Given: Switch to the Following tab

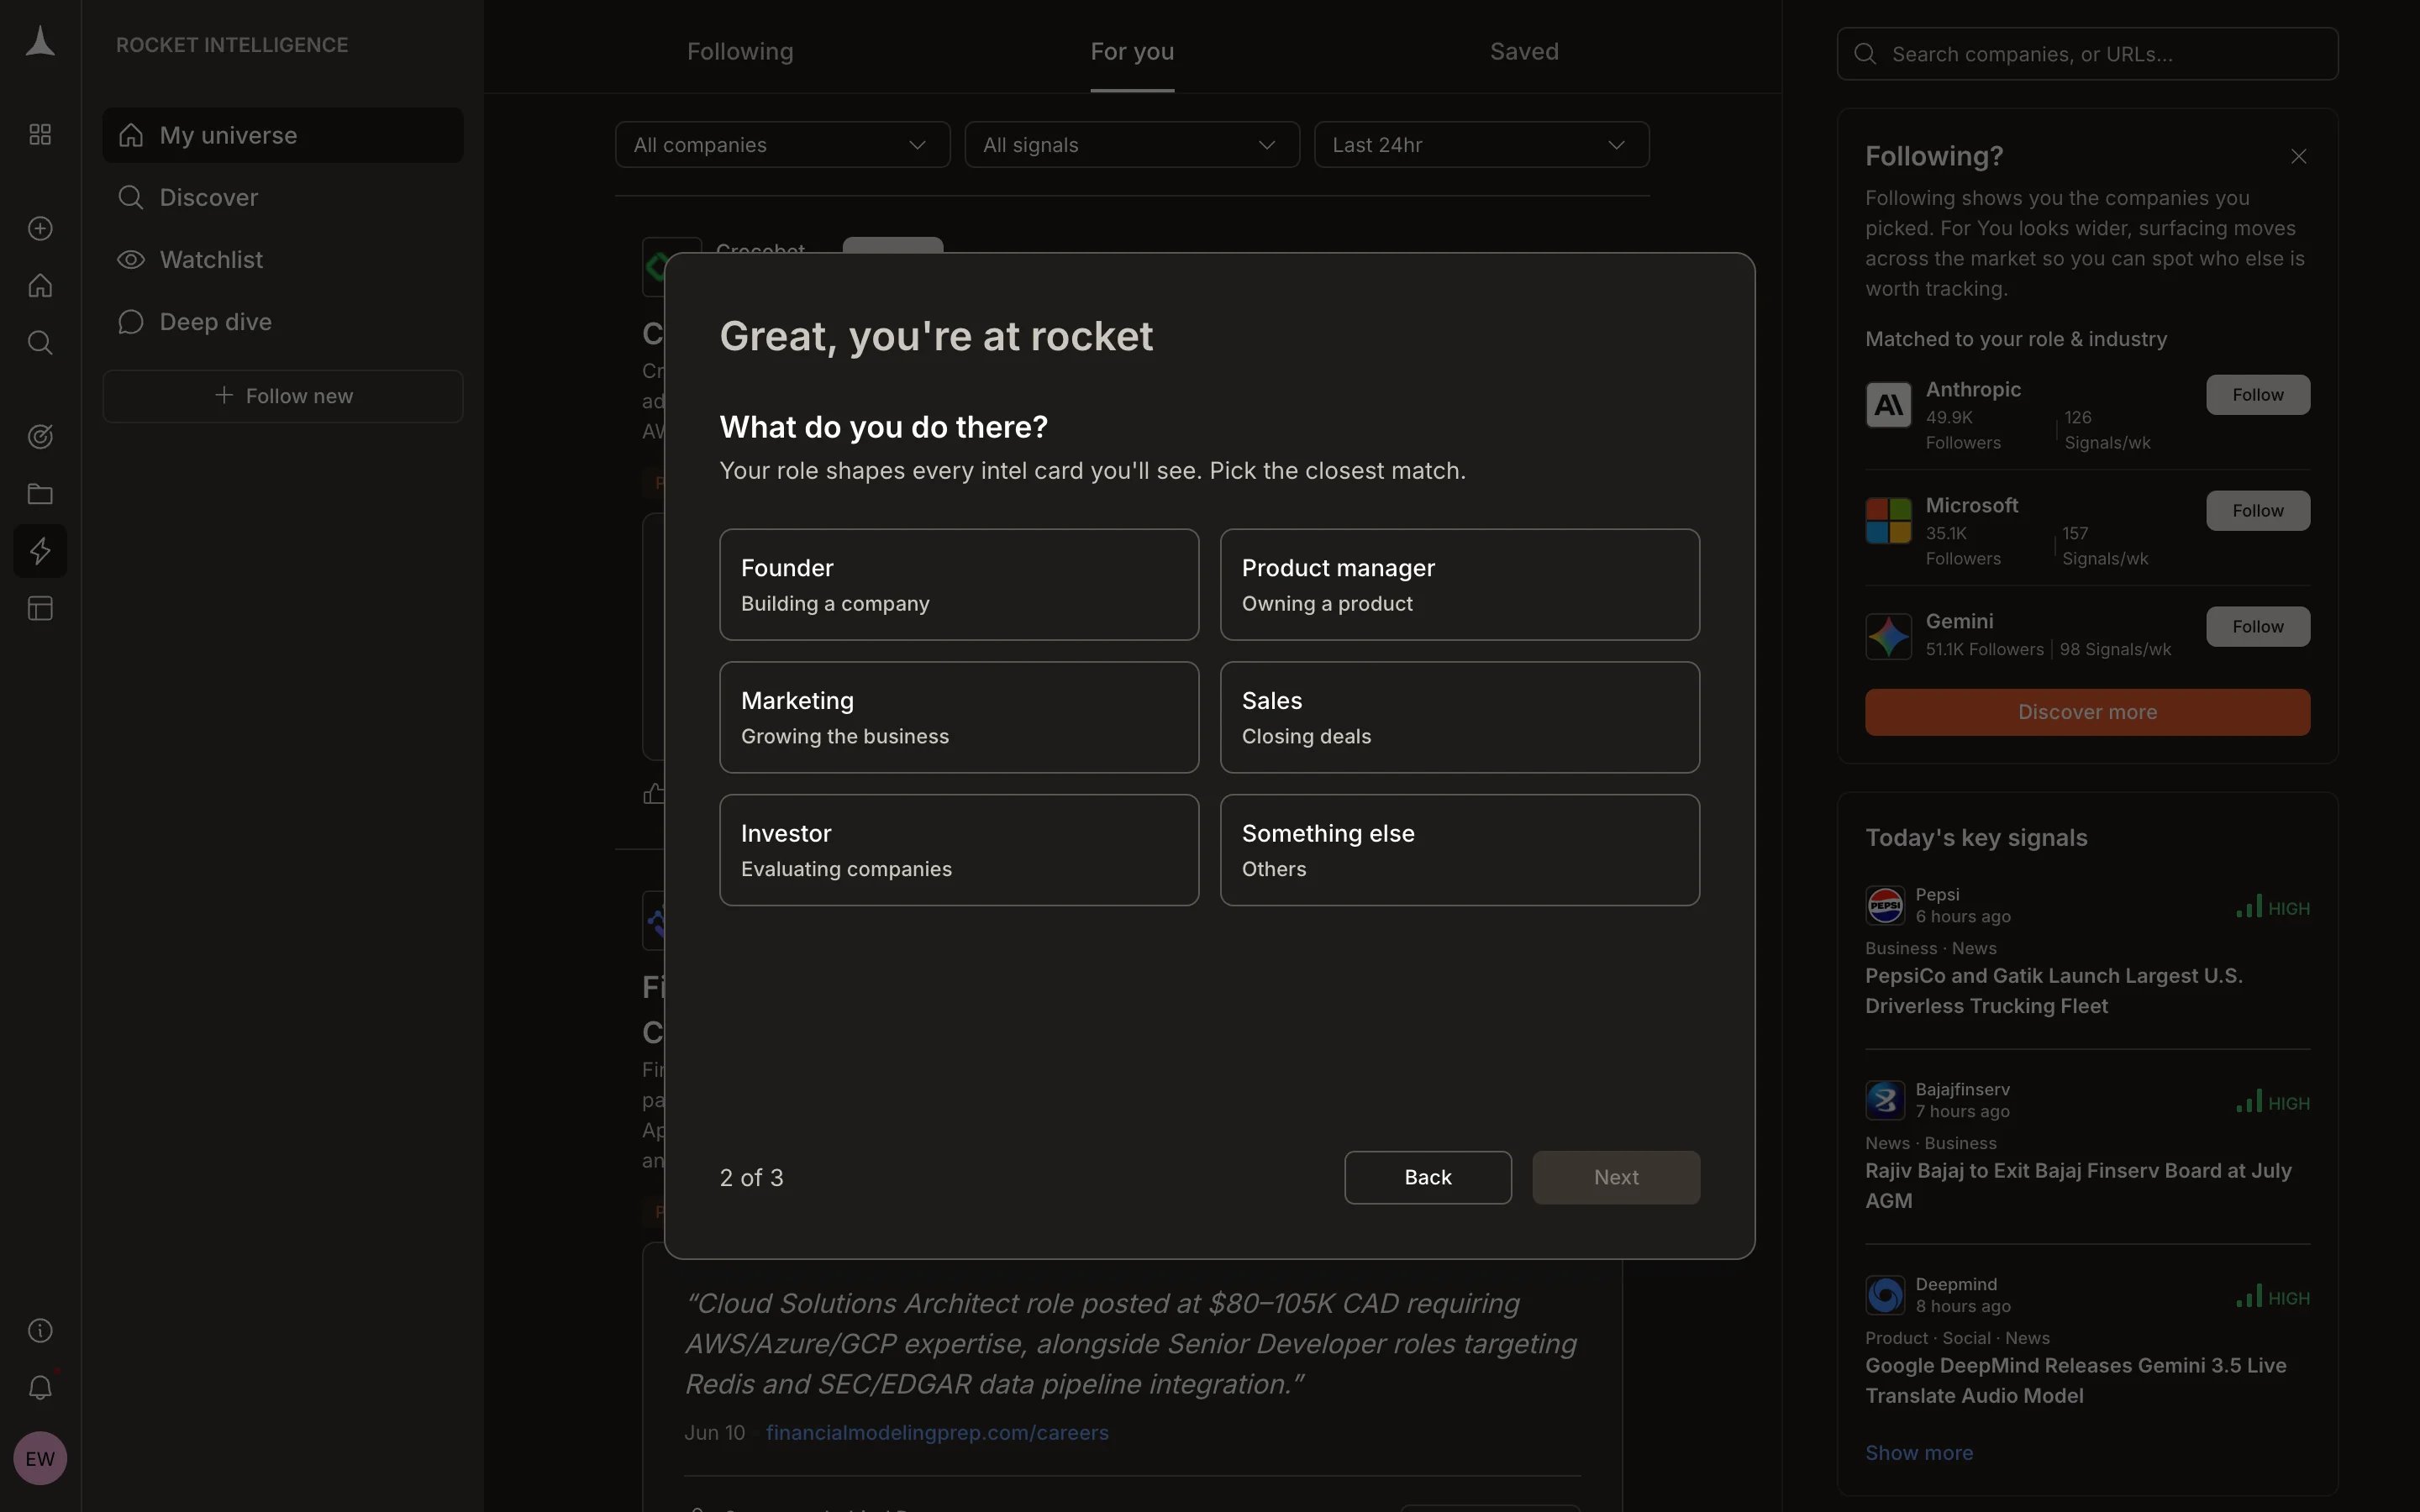Looking at the screenshot, I should click(x=740, y=51).
